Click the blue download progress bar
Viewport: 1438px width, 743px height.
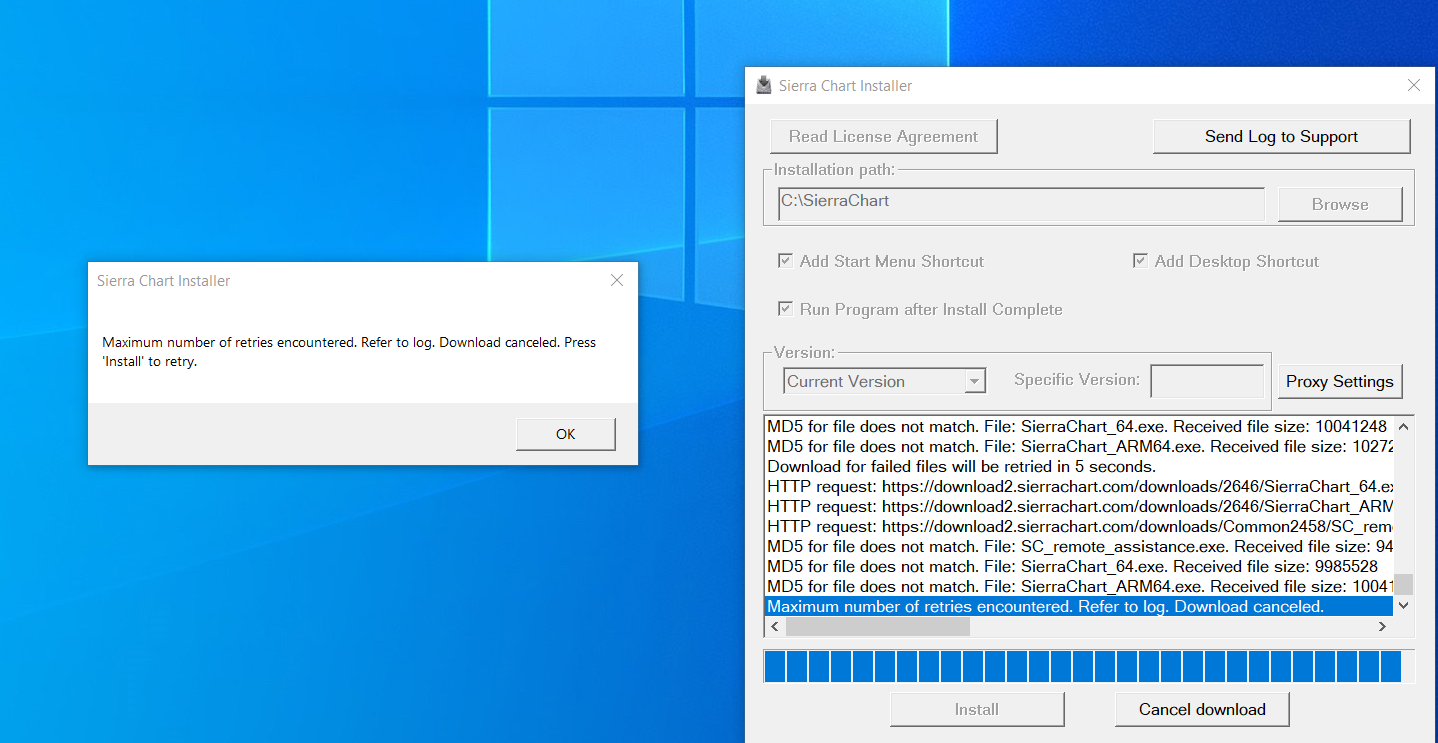[x=1089, y=666]
